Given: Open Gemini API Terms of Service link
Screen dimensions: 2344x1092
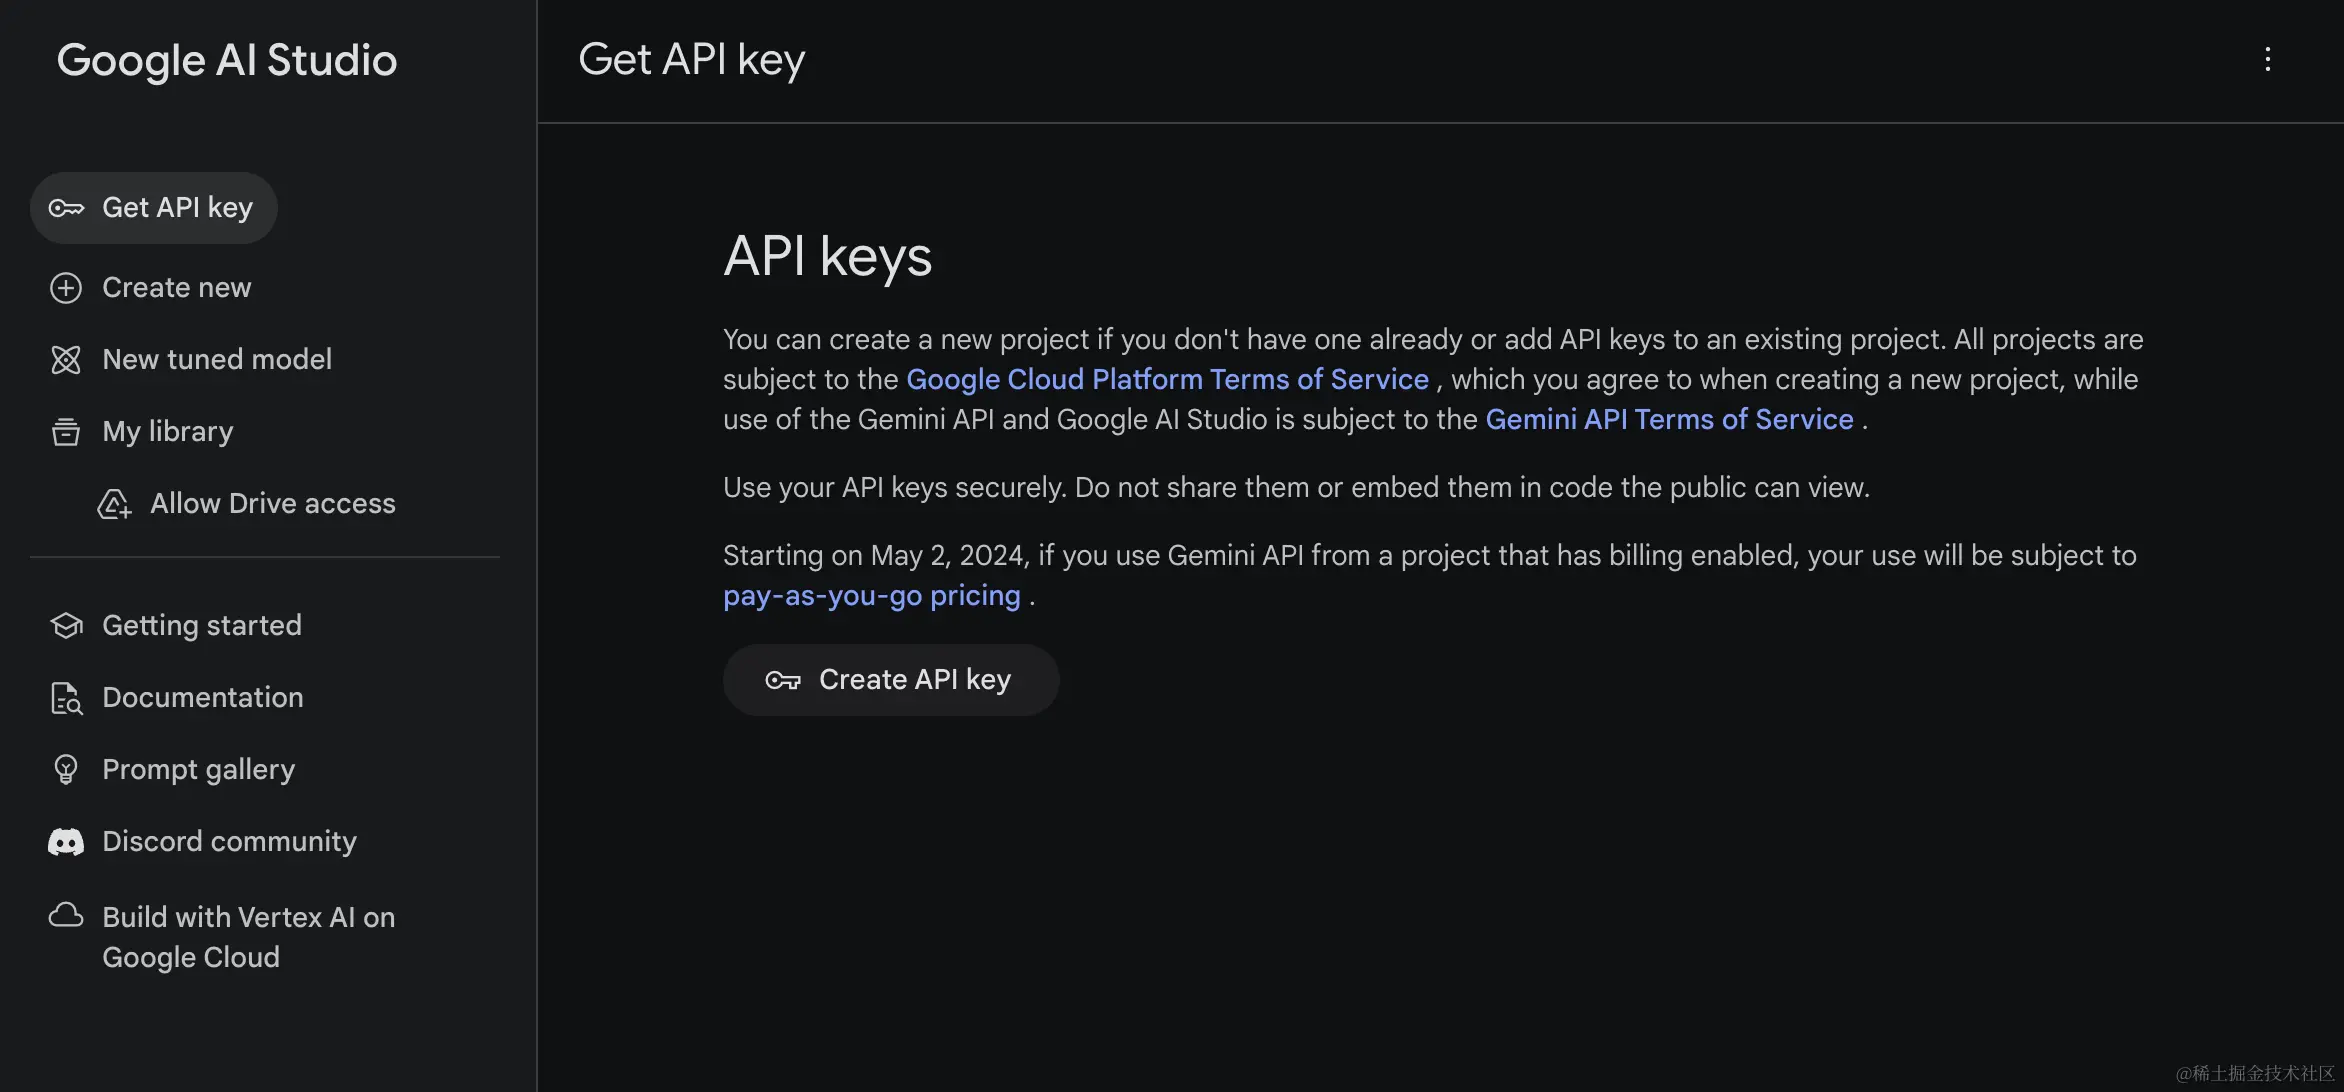Looking at the screenshot, I should point(1669,420).
